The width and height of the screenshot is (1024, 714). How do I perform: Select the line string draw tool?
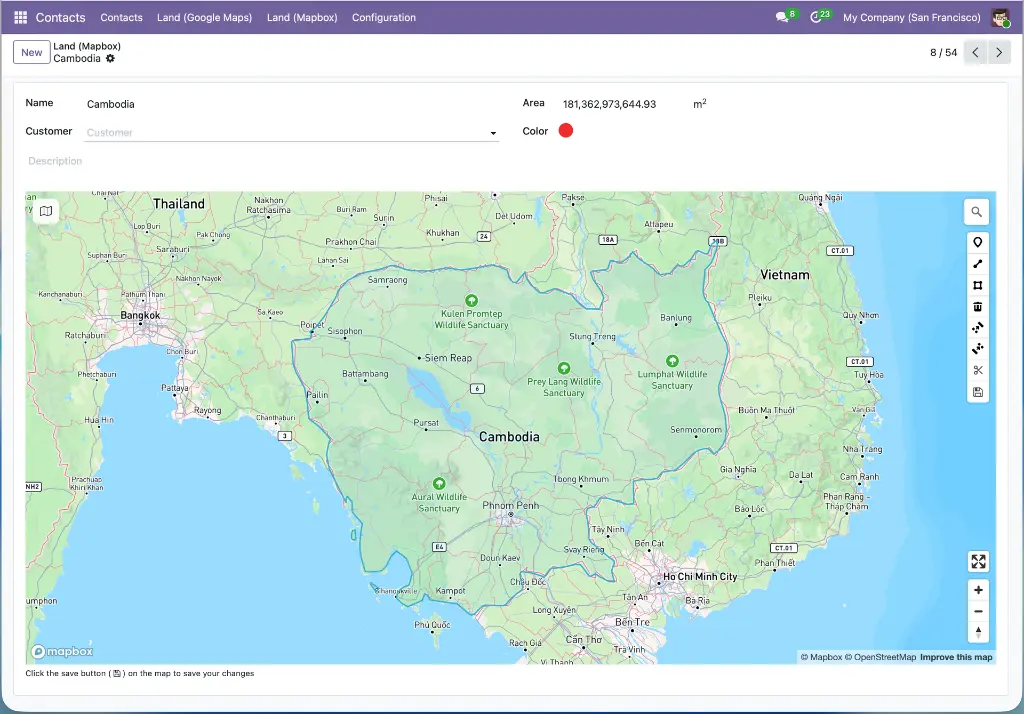click(978, 264)
